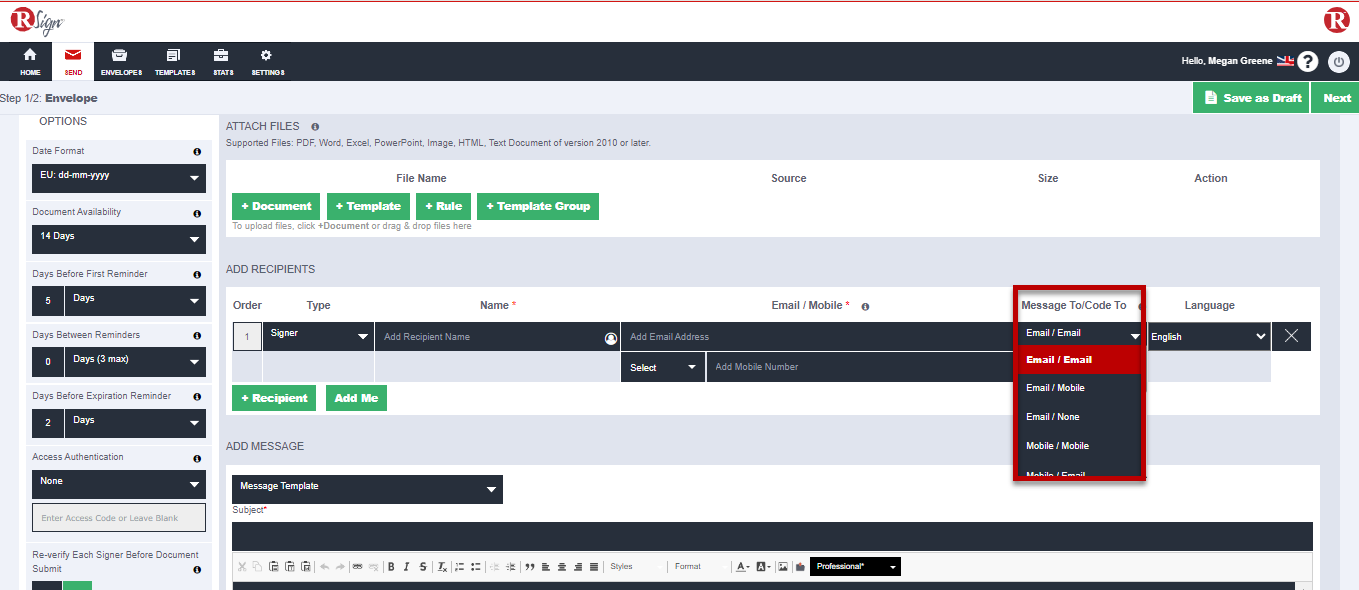Expand the Signer type dropdown
The width and height of the screenshot is (1359, 590).
(318, 337)
